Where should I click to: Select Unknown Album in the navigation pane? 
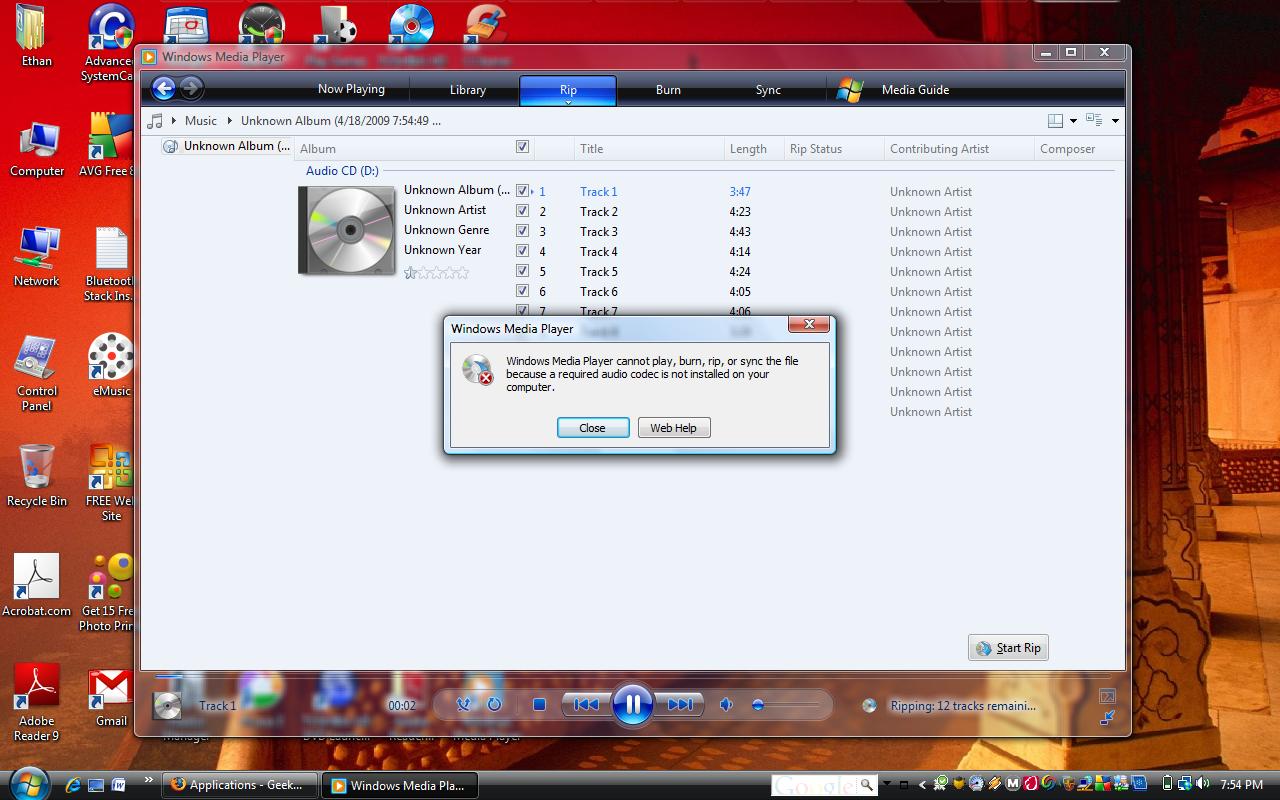point(227,146)
